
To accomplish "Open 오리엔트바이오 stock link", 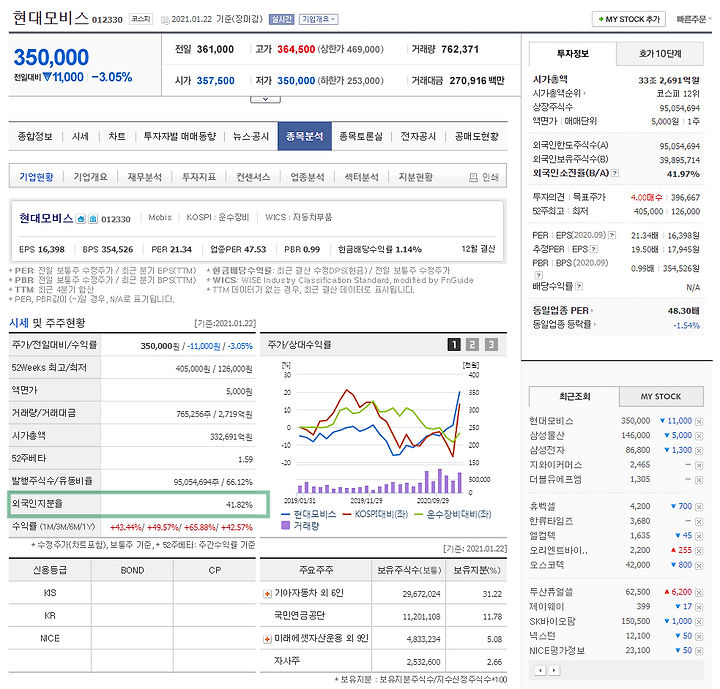I will click(558, 550).
